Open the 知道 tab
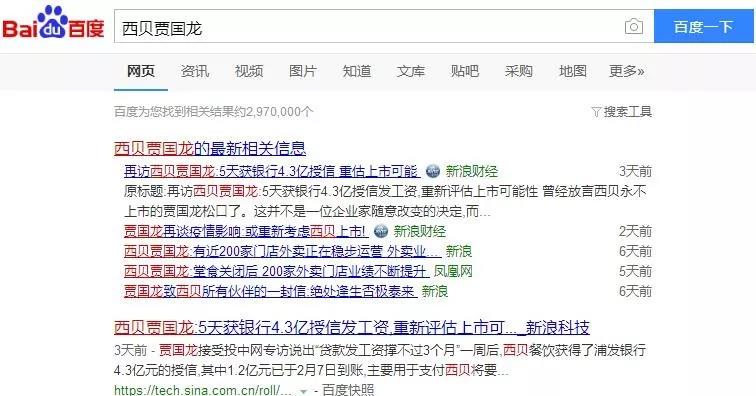 coord(357,71)
